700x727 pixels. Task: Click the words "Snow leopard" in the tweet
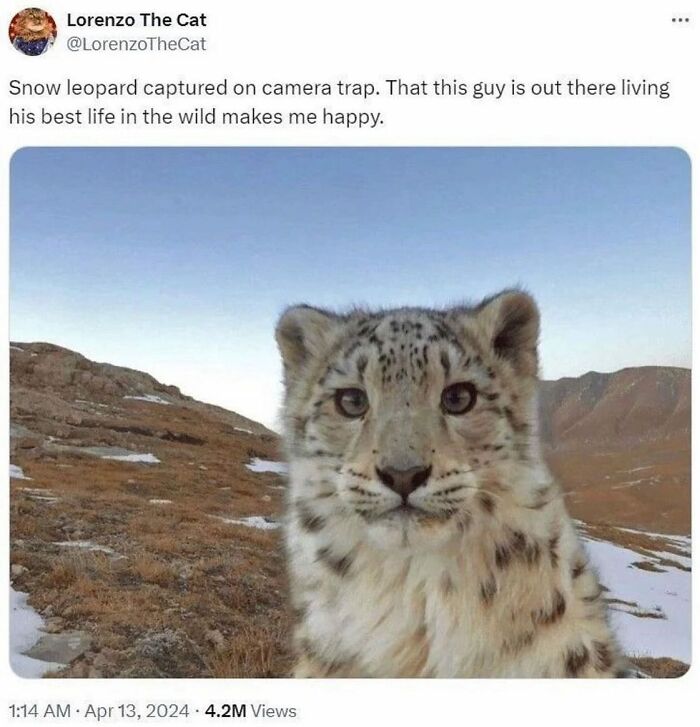[x=73, y=88]
